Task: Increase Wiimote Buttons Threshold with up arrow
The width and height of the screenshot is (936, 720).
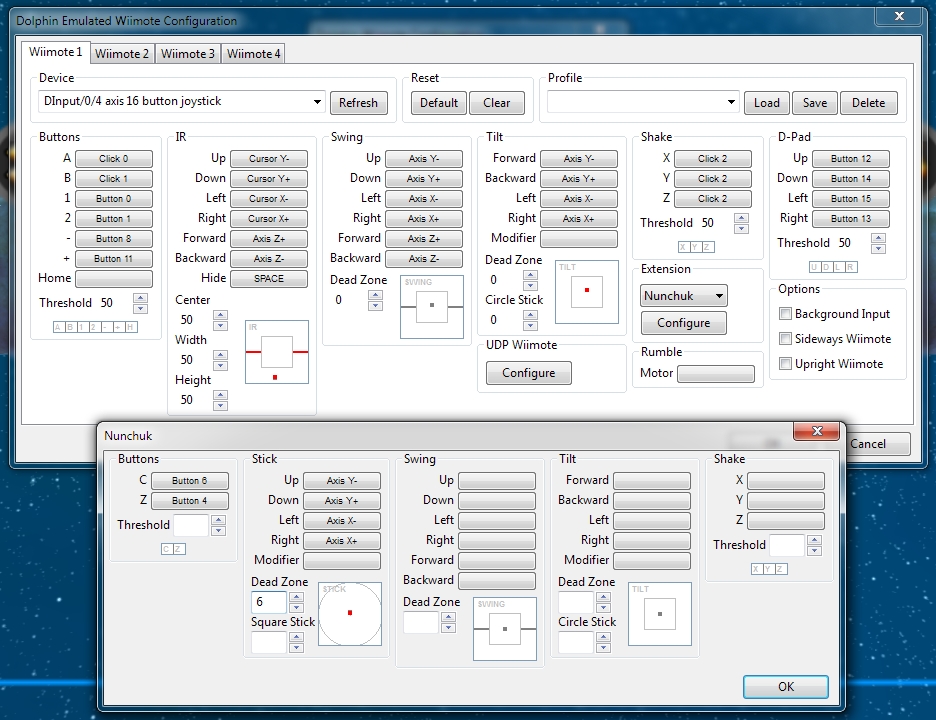Action: pos(140,298)
